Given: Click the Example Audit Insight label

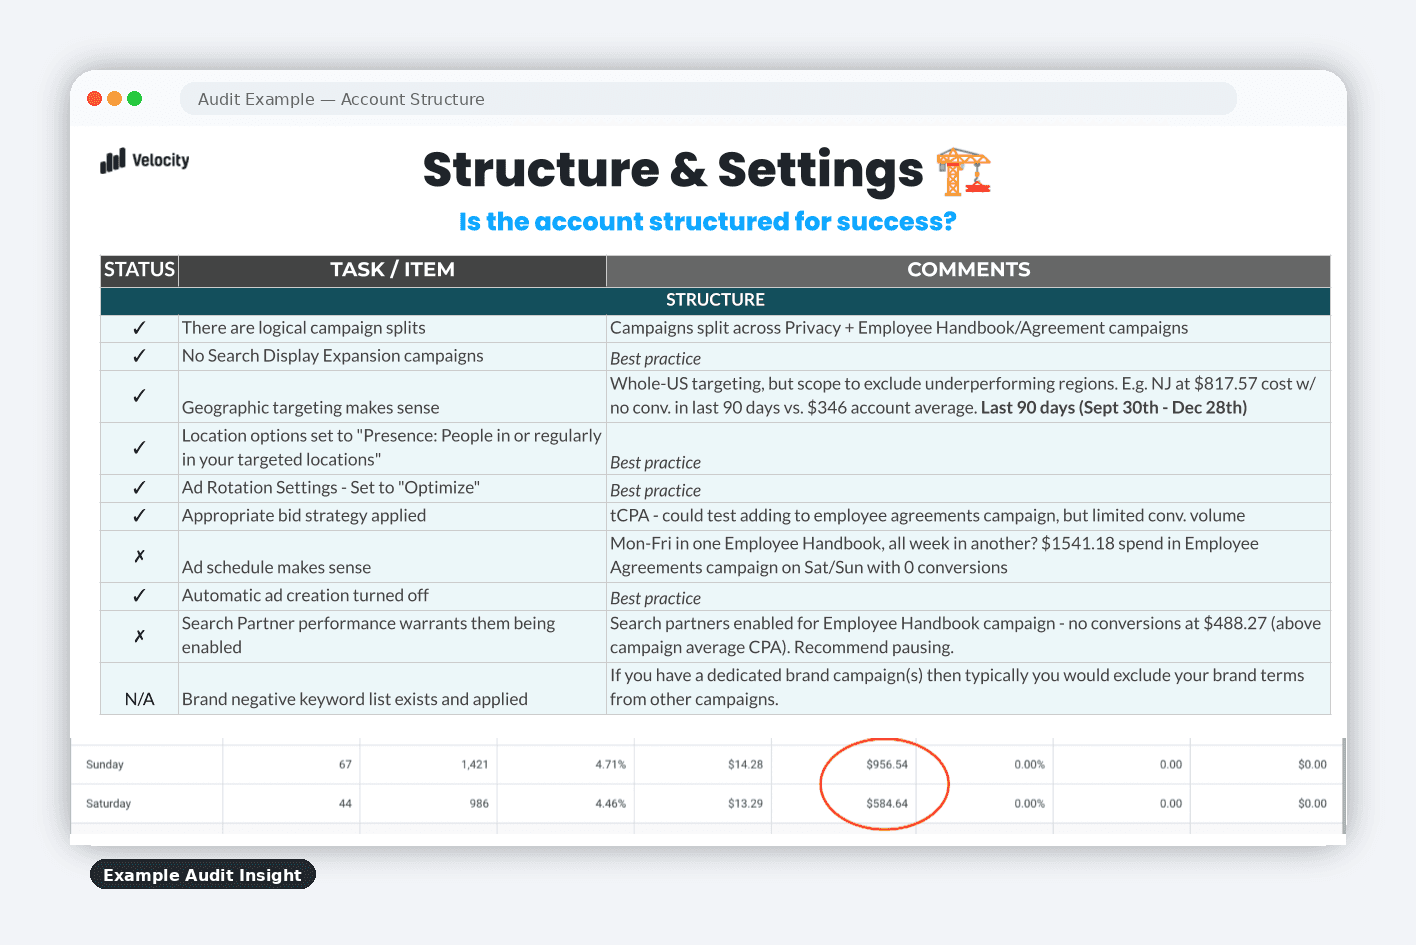Looking at the screenshot, I should 203,875.
